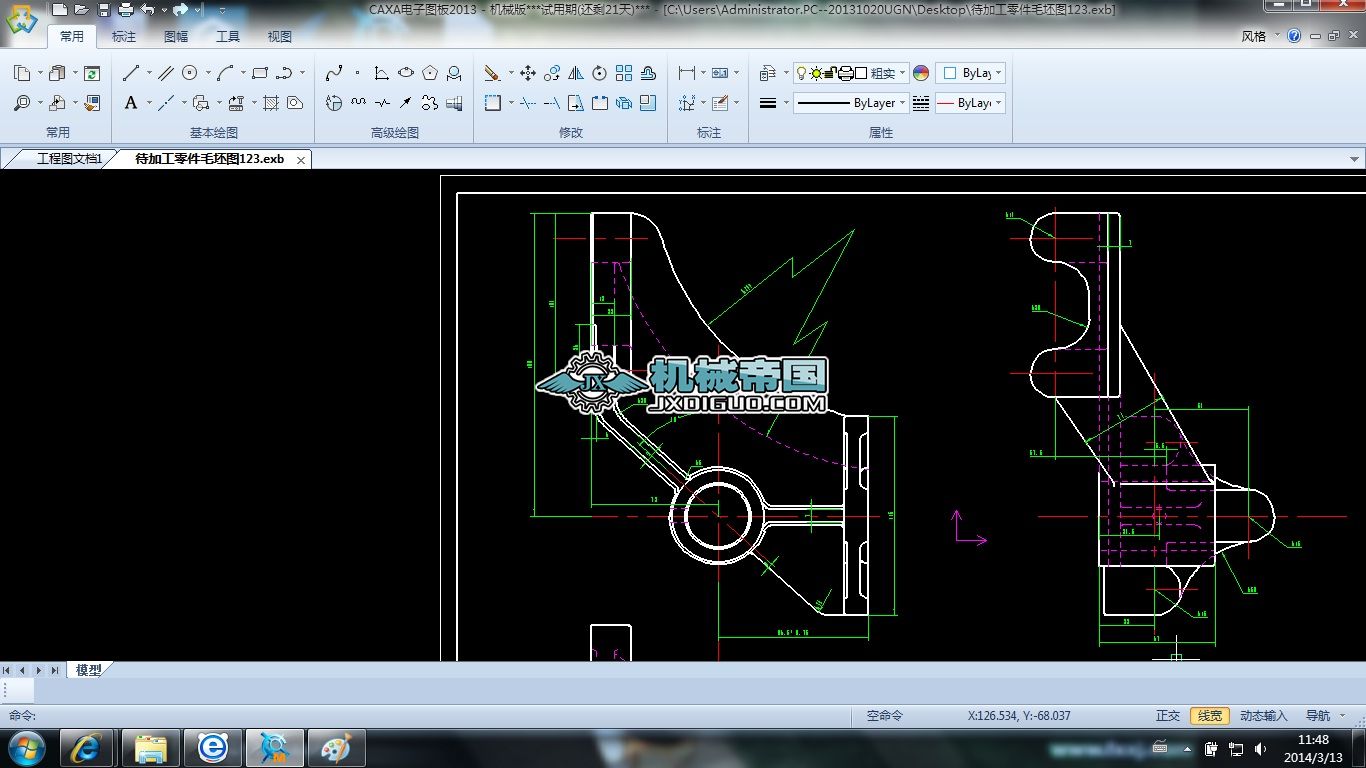The width and height of the screenshot is (1366, 768).
Task: Toggle 动态输入 dynamic input
Action: (x=1263, y=716)
